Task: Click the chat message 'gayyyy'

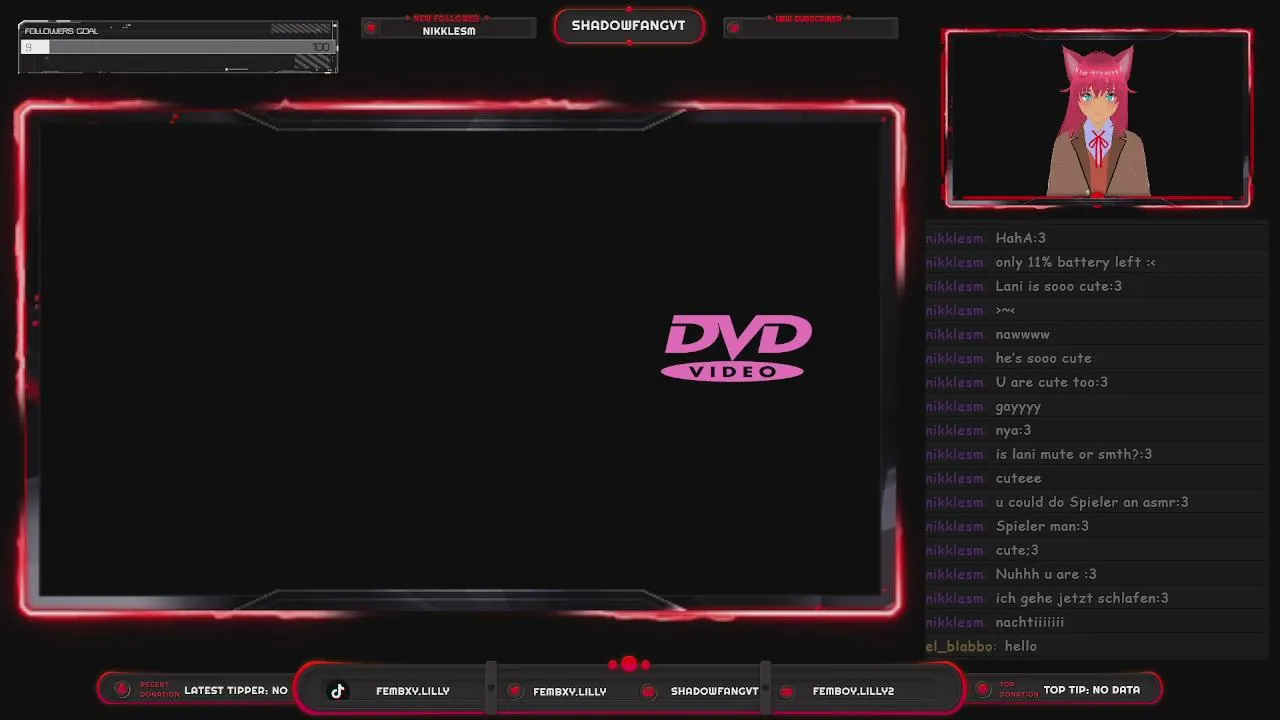Action: (1018, 407)
